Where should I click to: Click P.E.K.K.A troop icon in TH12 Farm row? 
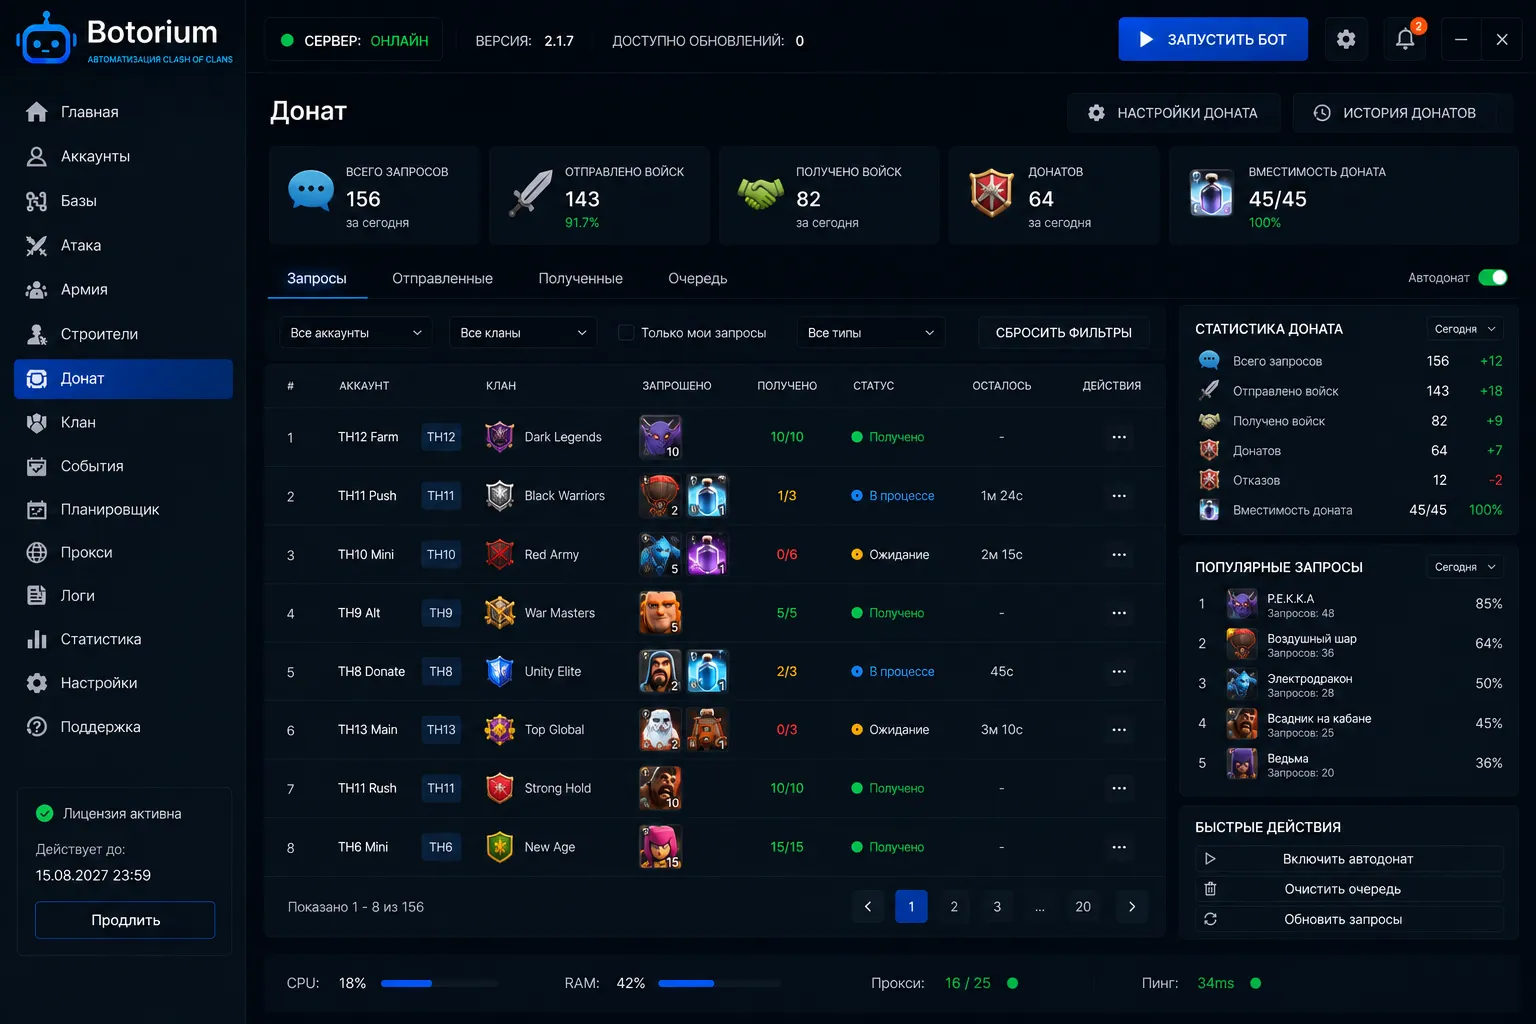click(x=660, y=437)
